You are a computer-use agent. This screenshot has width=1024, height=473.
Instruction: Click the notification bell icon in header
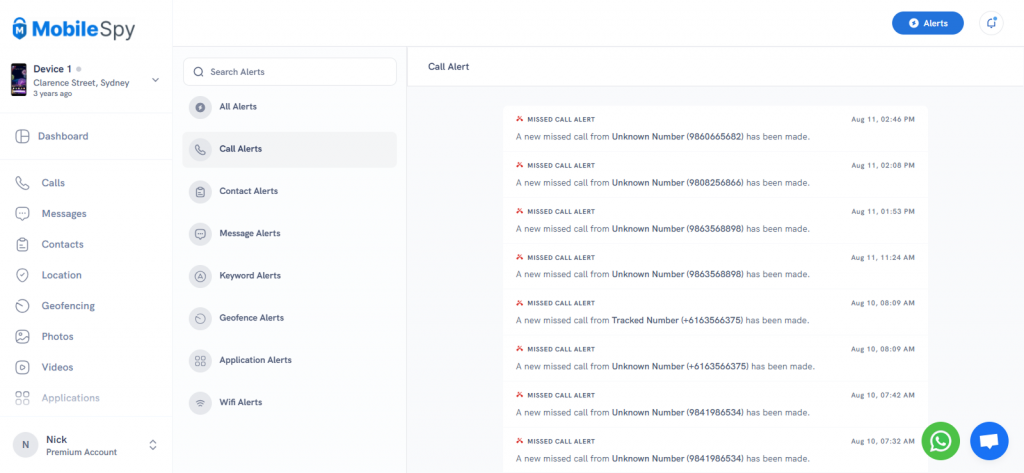(991, 23)
